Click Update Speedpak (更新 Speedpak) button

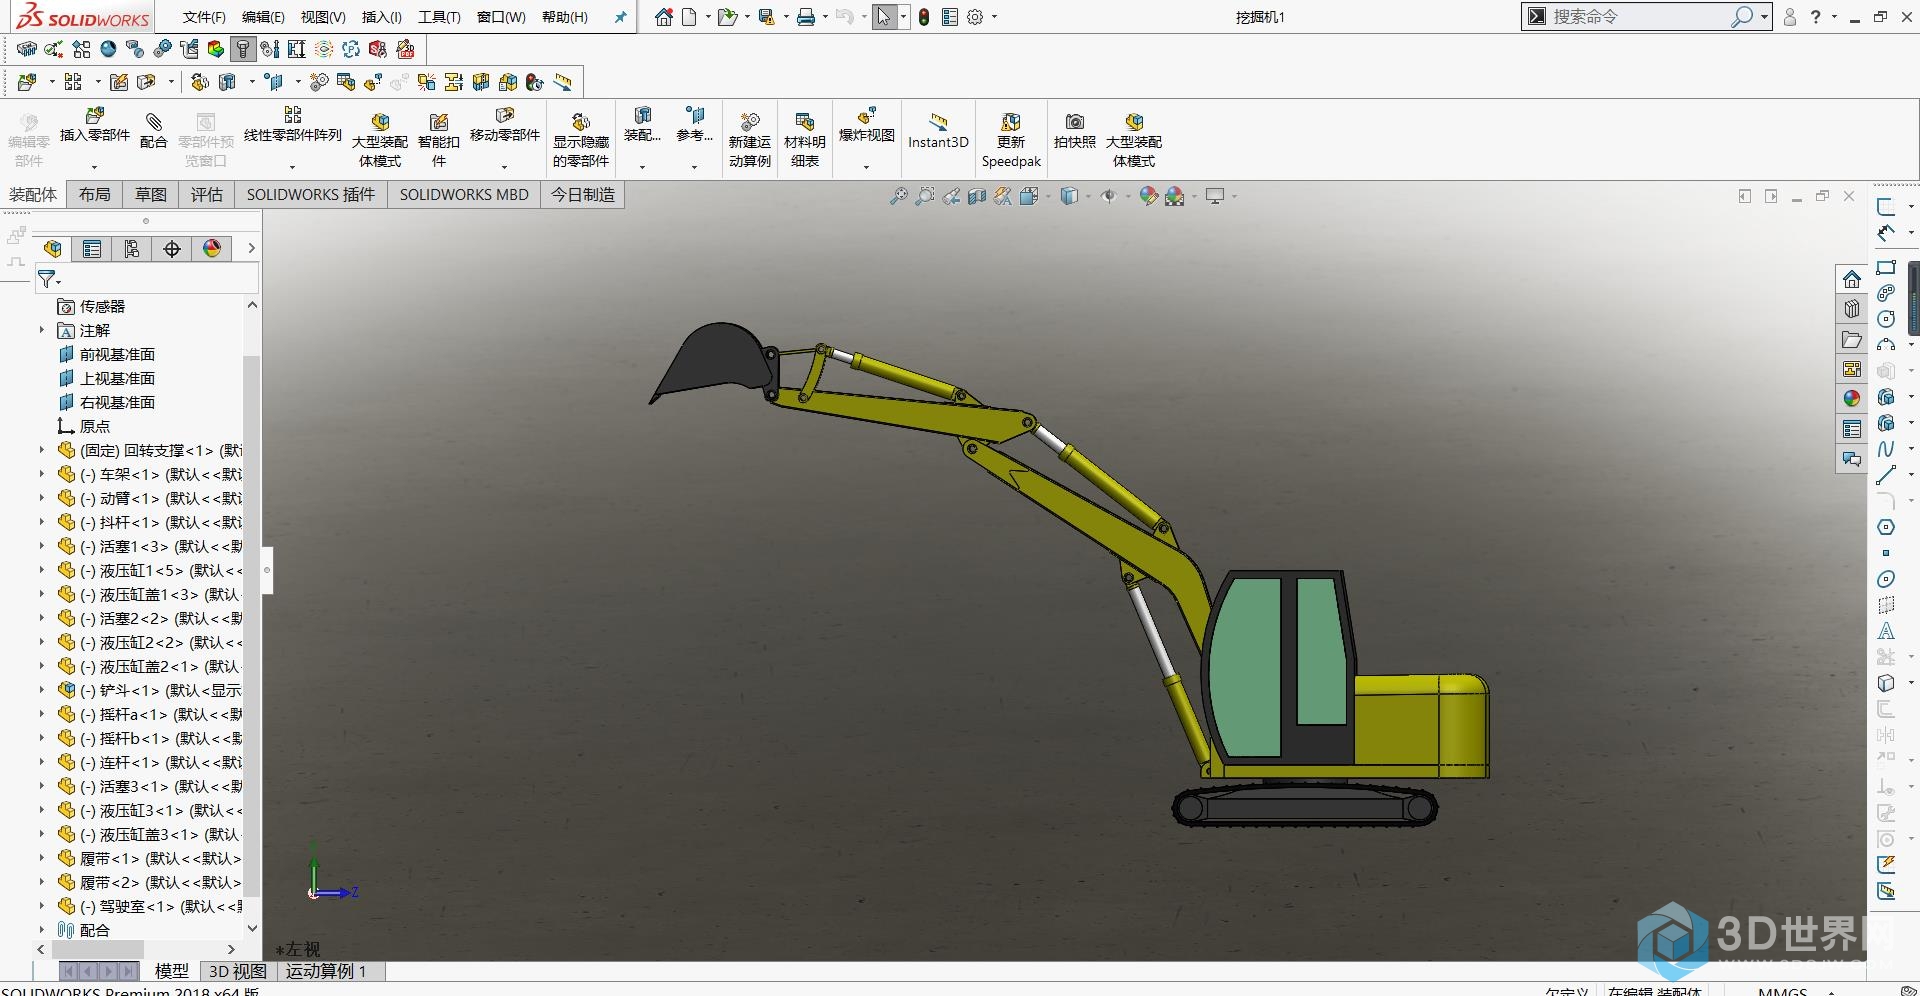[1011, 140]
